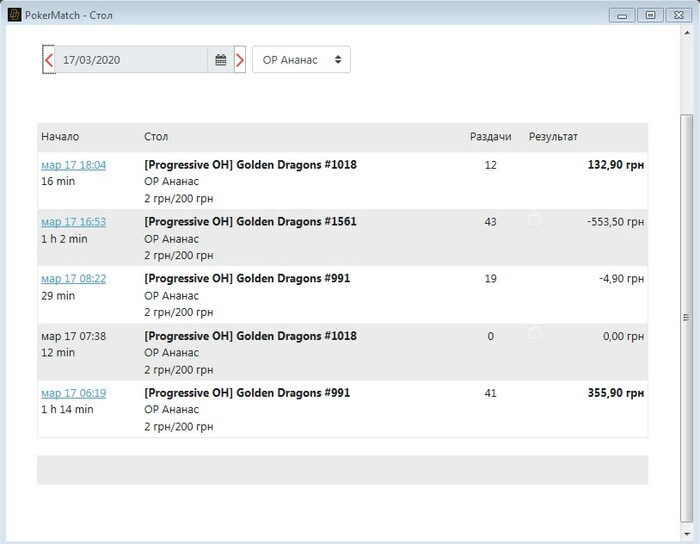Viewport: 700px width, 544px height.
Task: Click the Стол column header
Action: pyautogui.click(x=156, y=137)
